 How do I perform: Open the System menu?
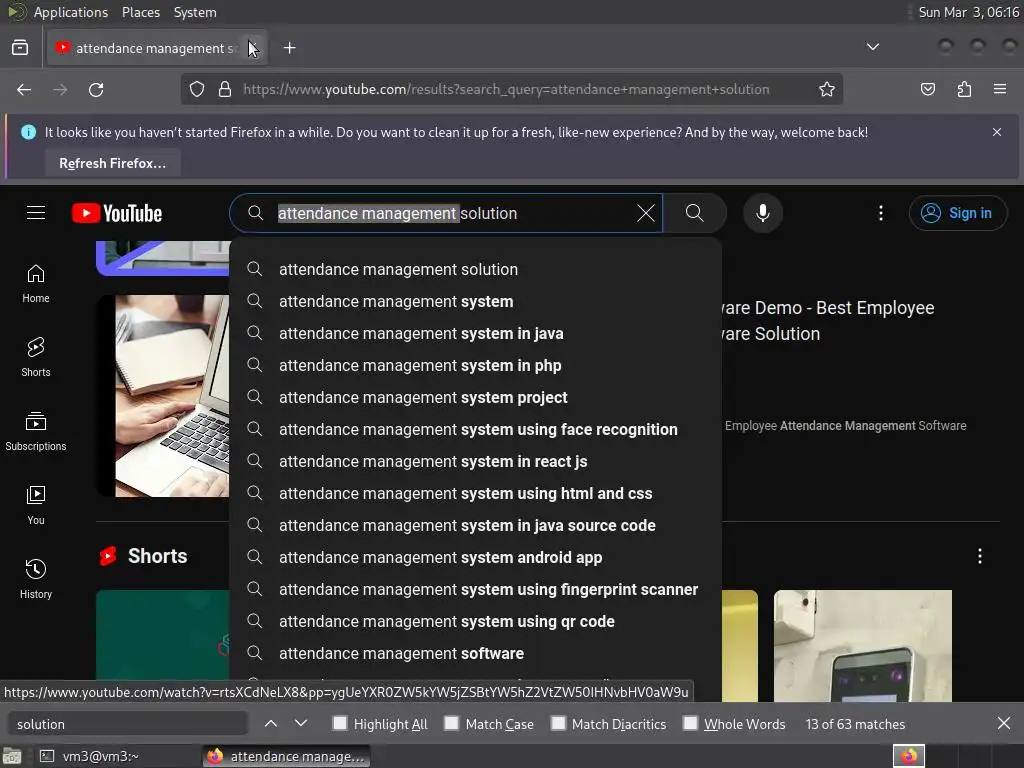195,12
